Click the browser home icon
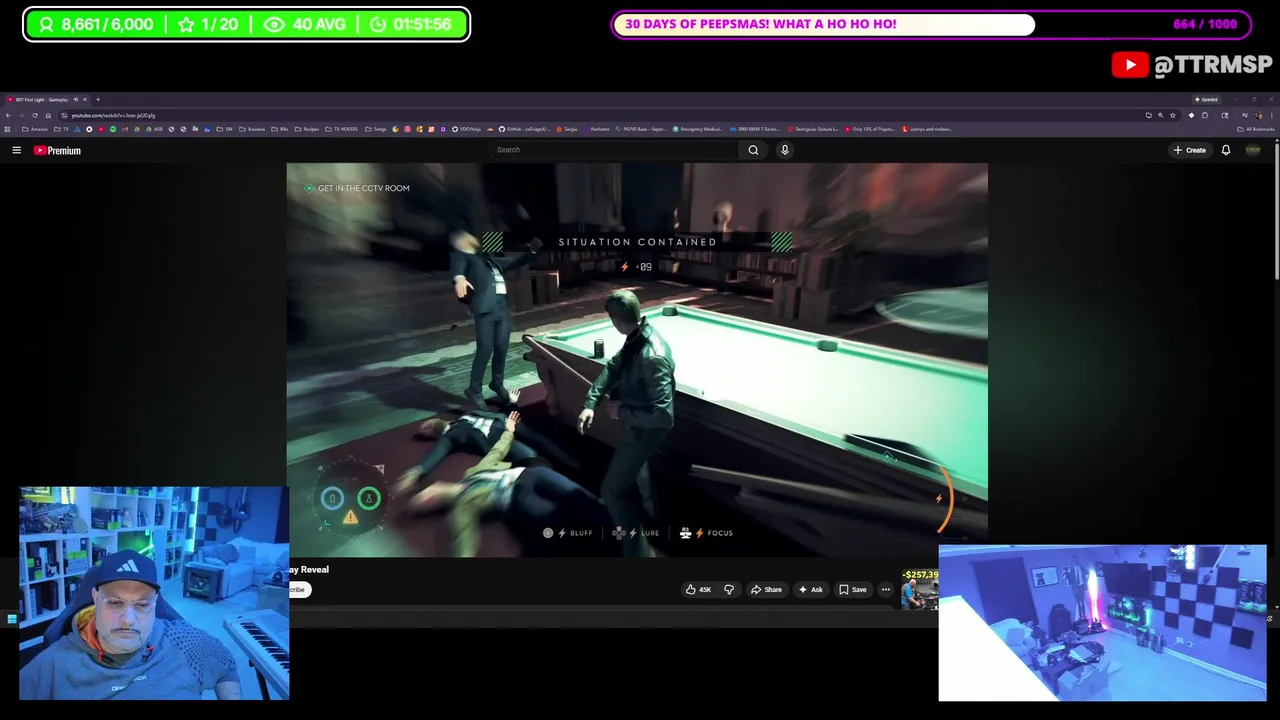 pos(48,115)
